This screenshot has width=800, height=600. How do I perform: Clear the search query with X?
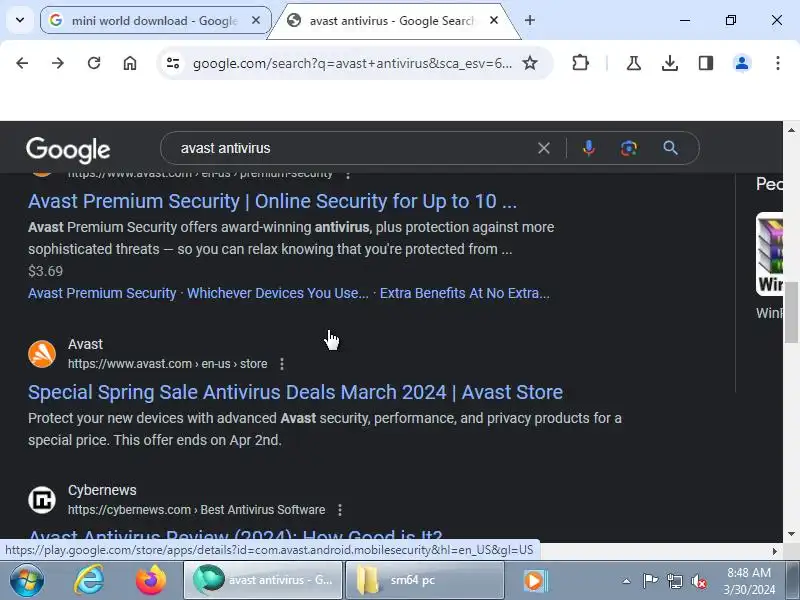(x=544, y=148)
